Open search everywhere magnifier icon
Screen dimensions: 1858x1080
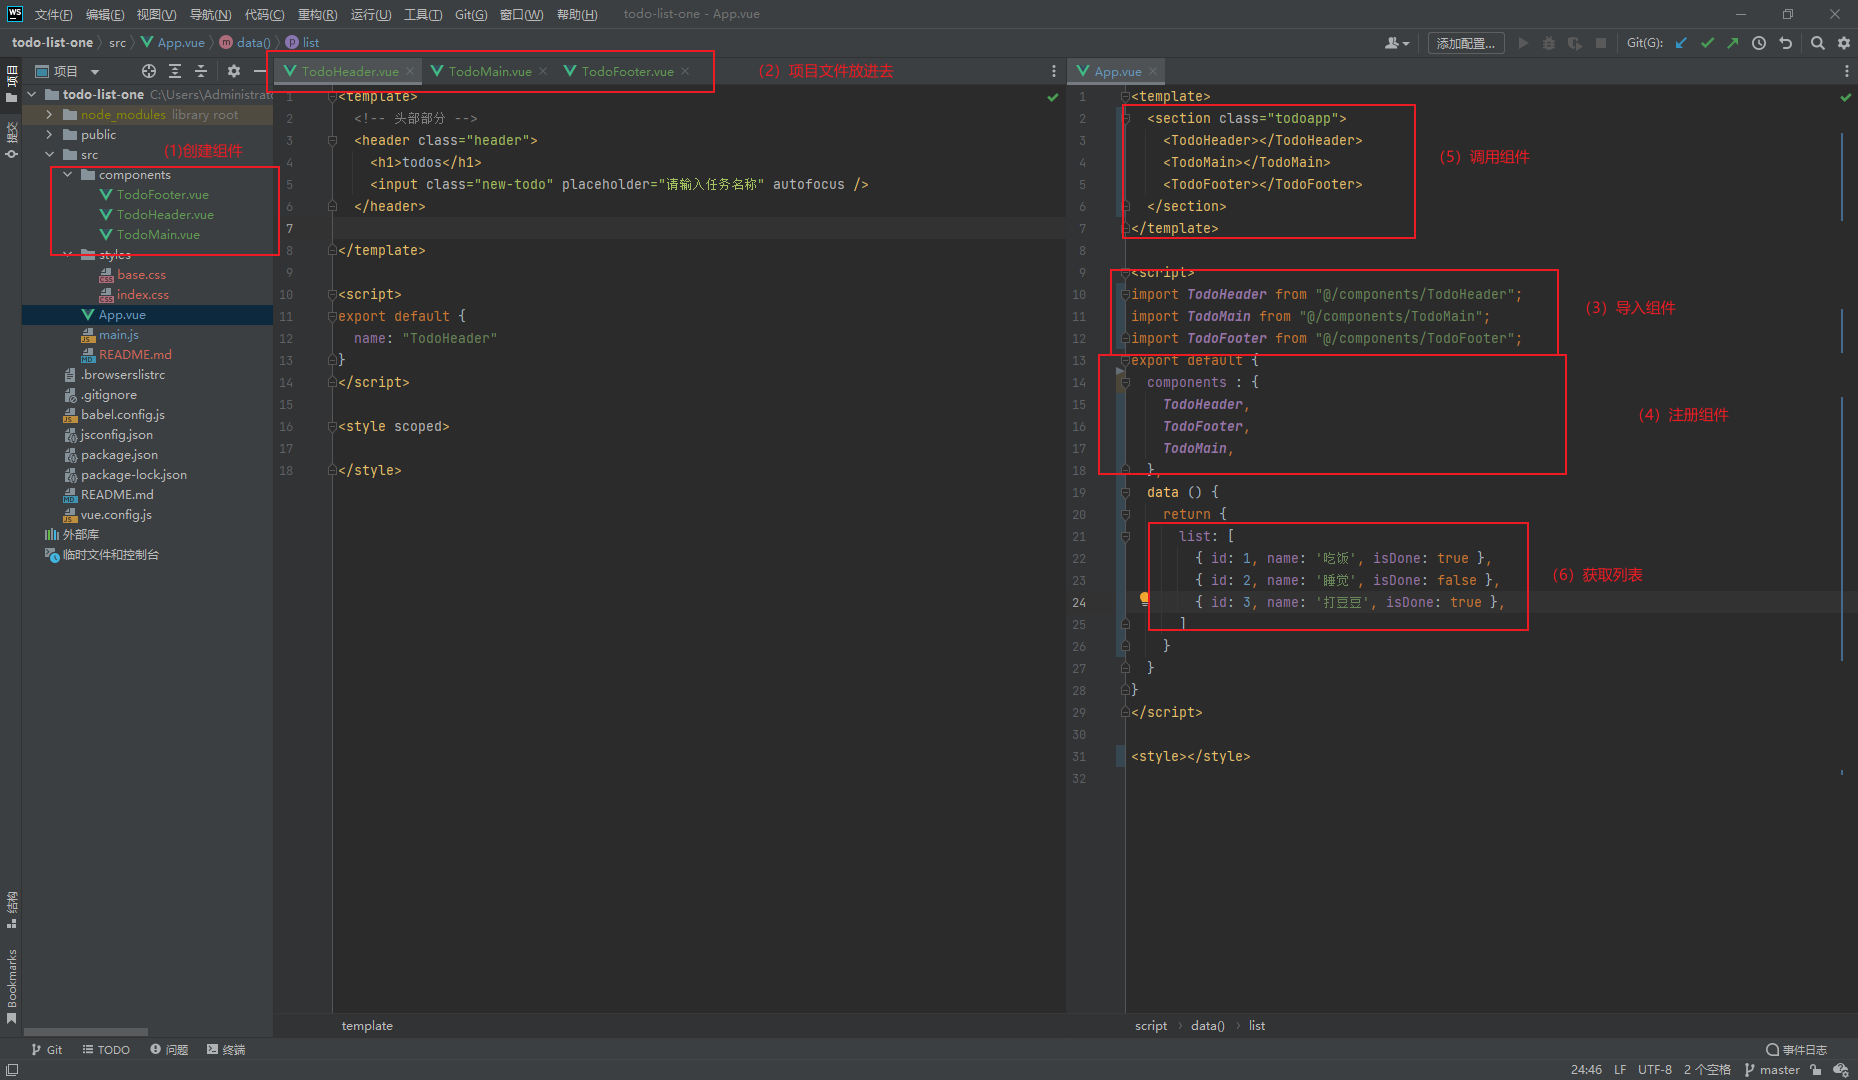point(1818,43)
